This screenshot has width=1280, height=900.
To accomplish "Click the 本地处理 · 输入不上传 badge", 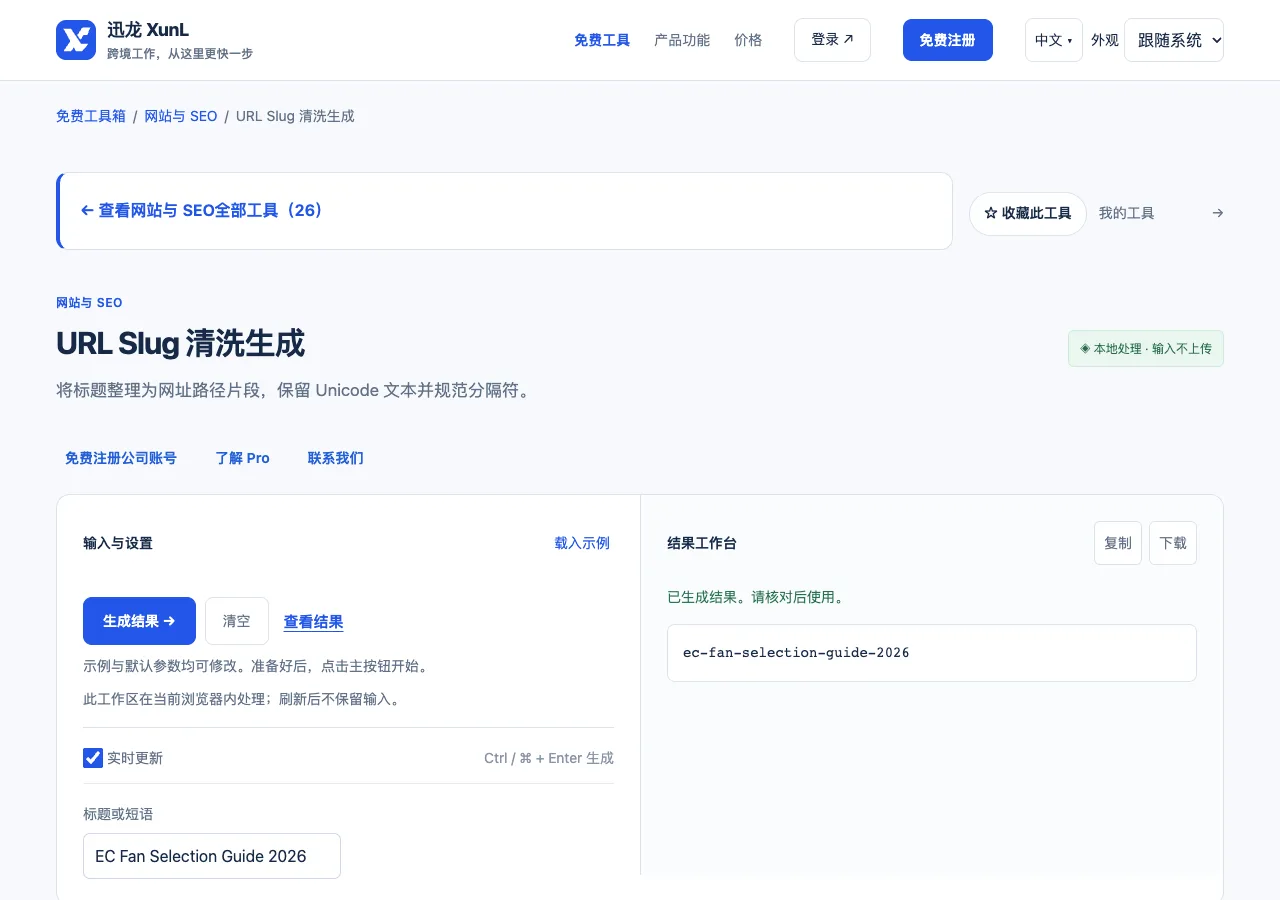I will tap(1146, 349).
